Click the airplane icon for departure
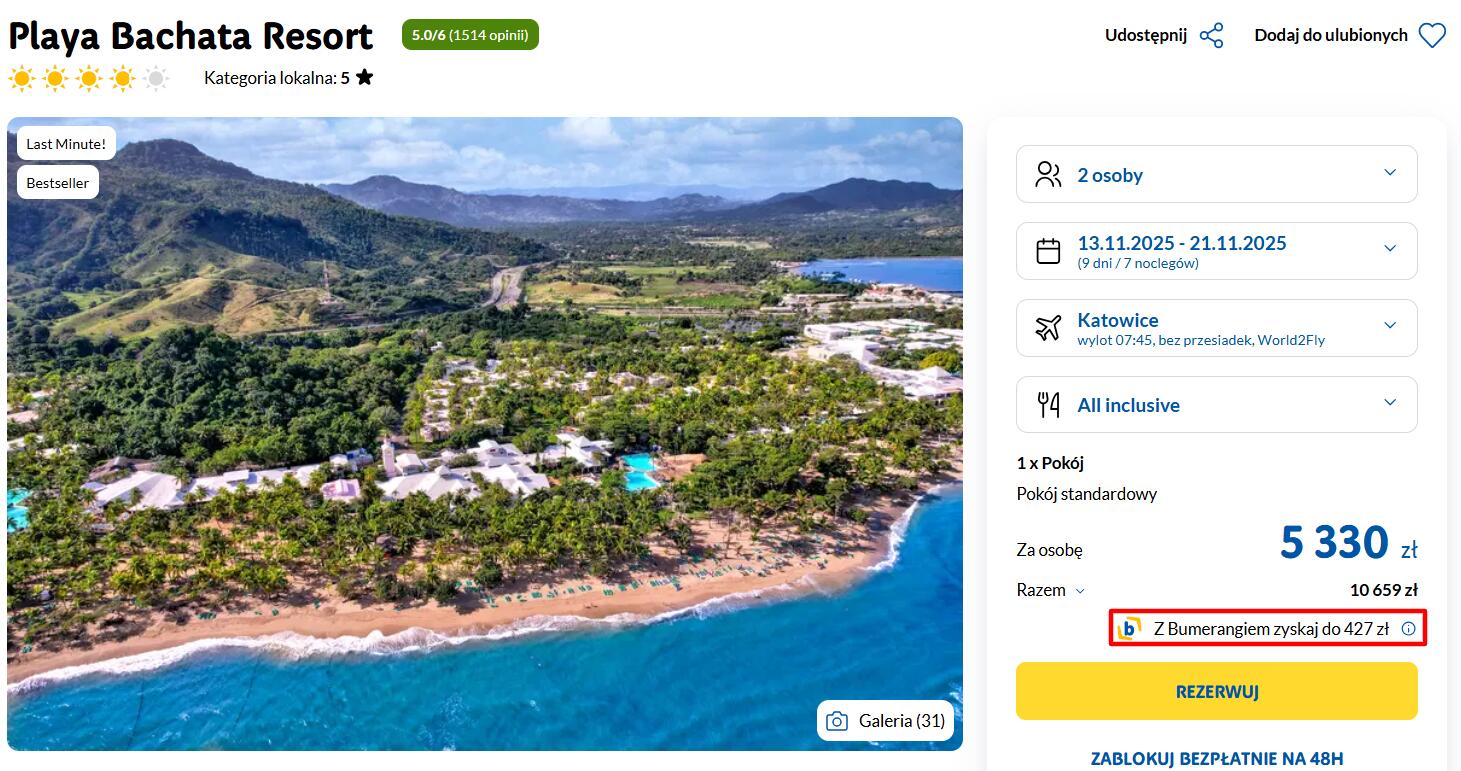Image resolution: width=1461 pixels, height=771 pixels. [1048, 328]
